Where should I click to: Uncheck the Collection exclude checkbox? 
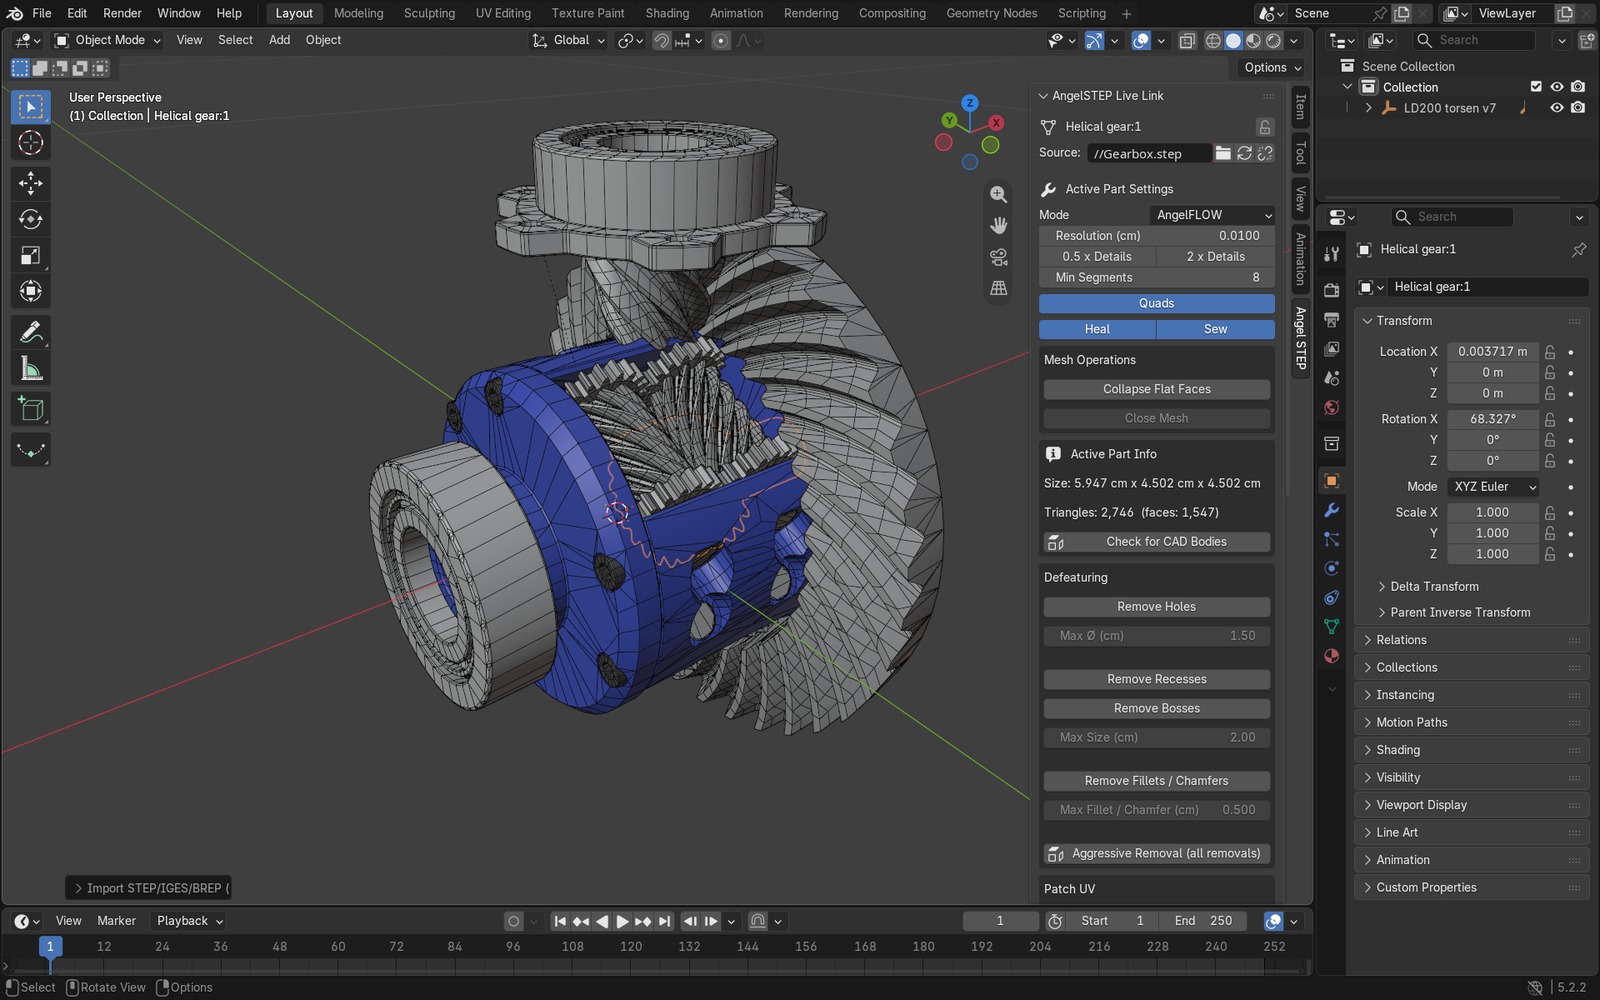coord(1536,87)
